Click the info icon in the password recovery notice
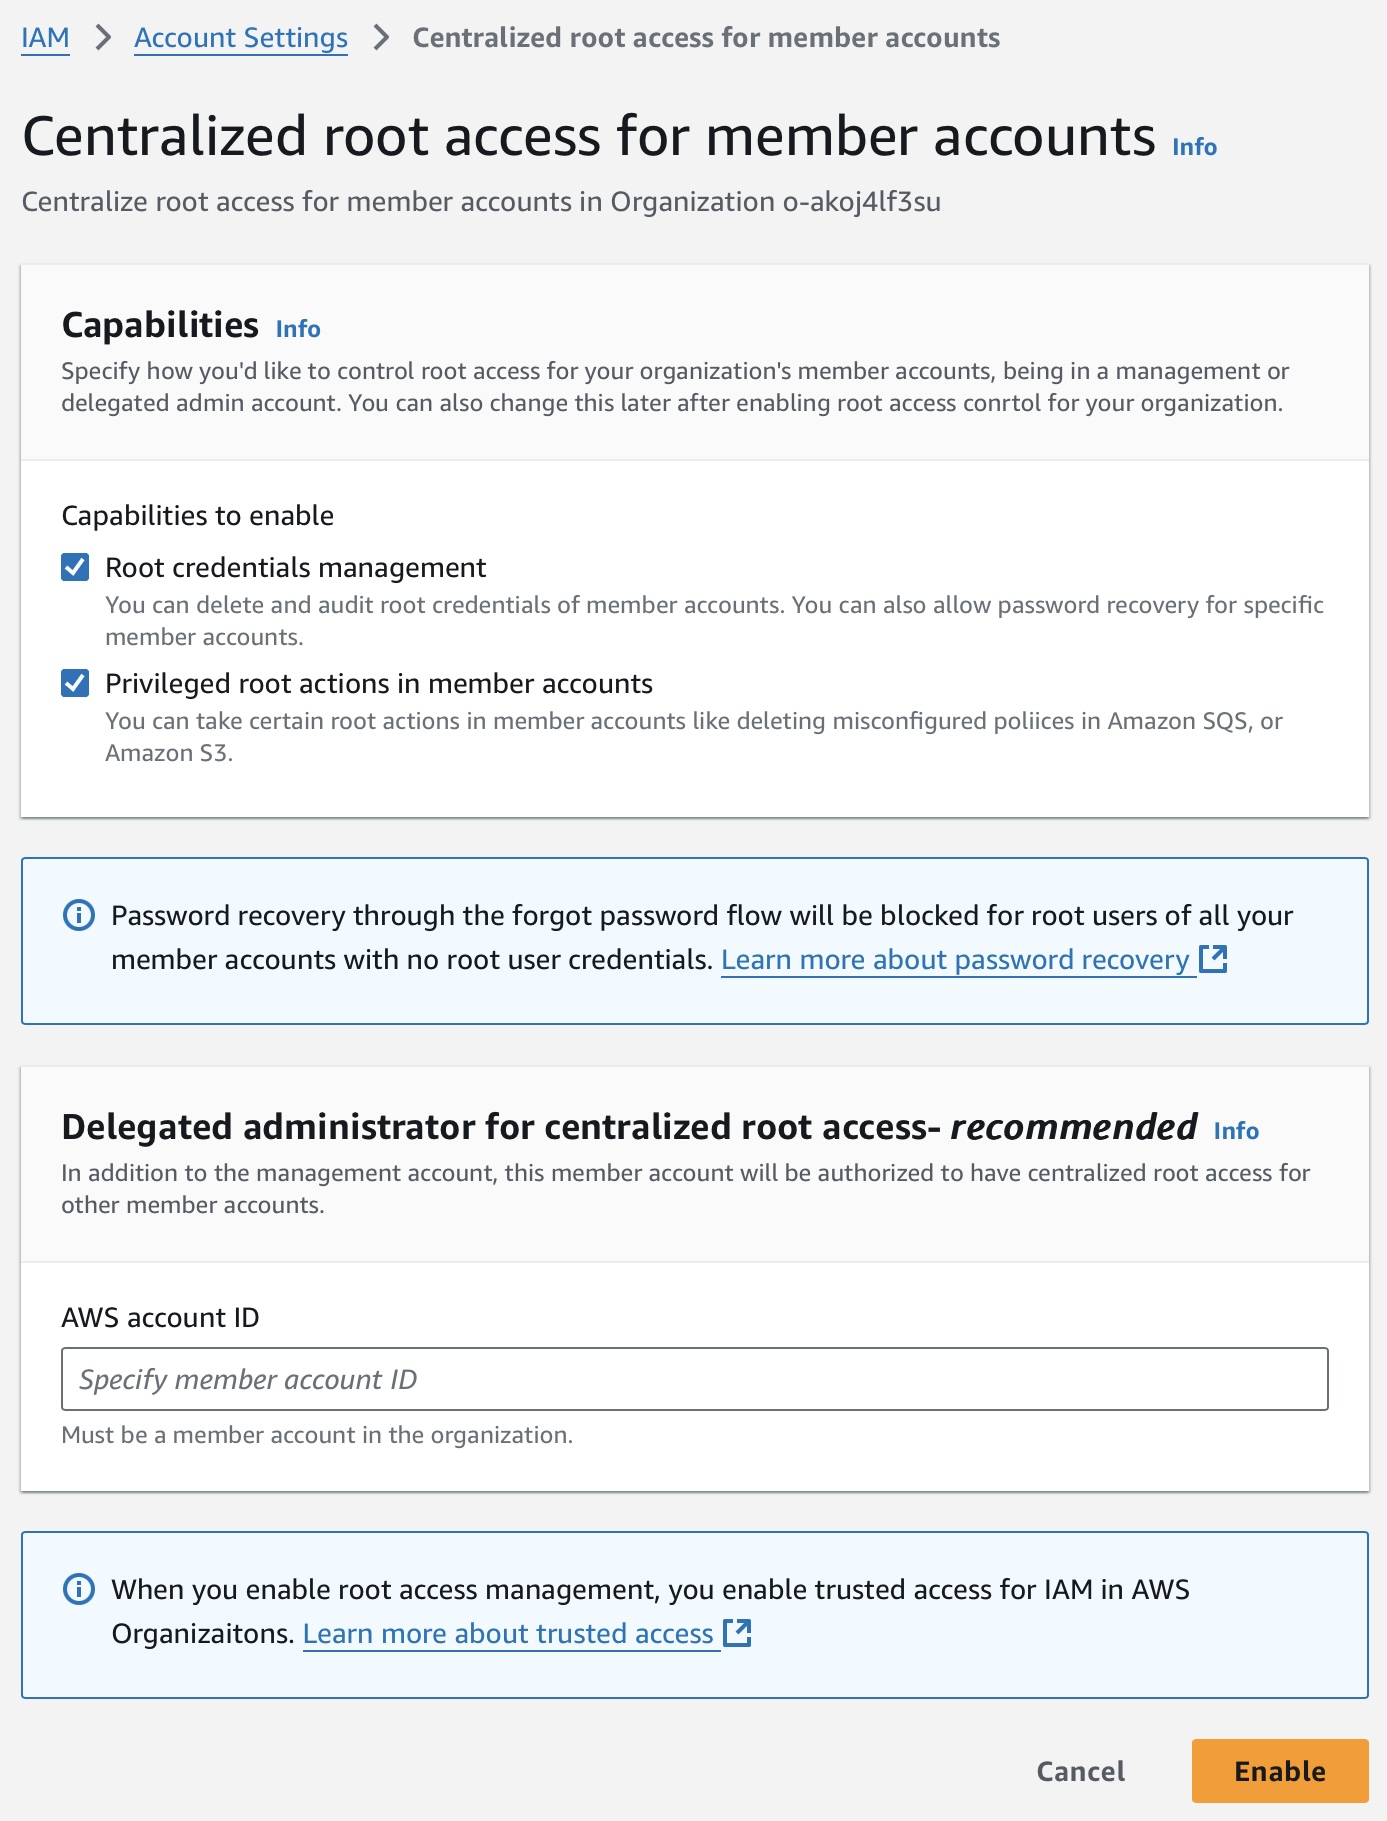 79,915
